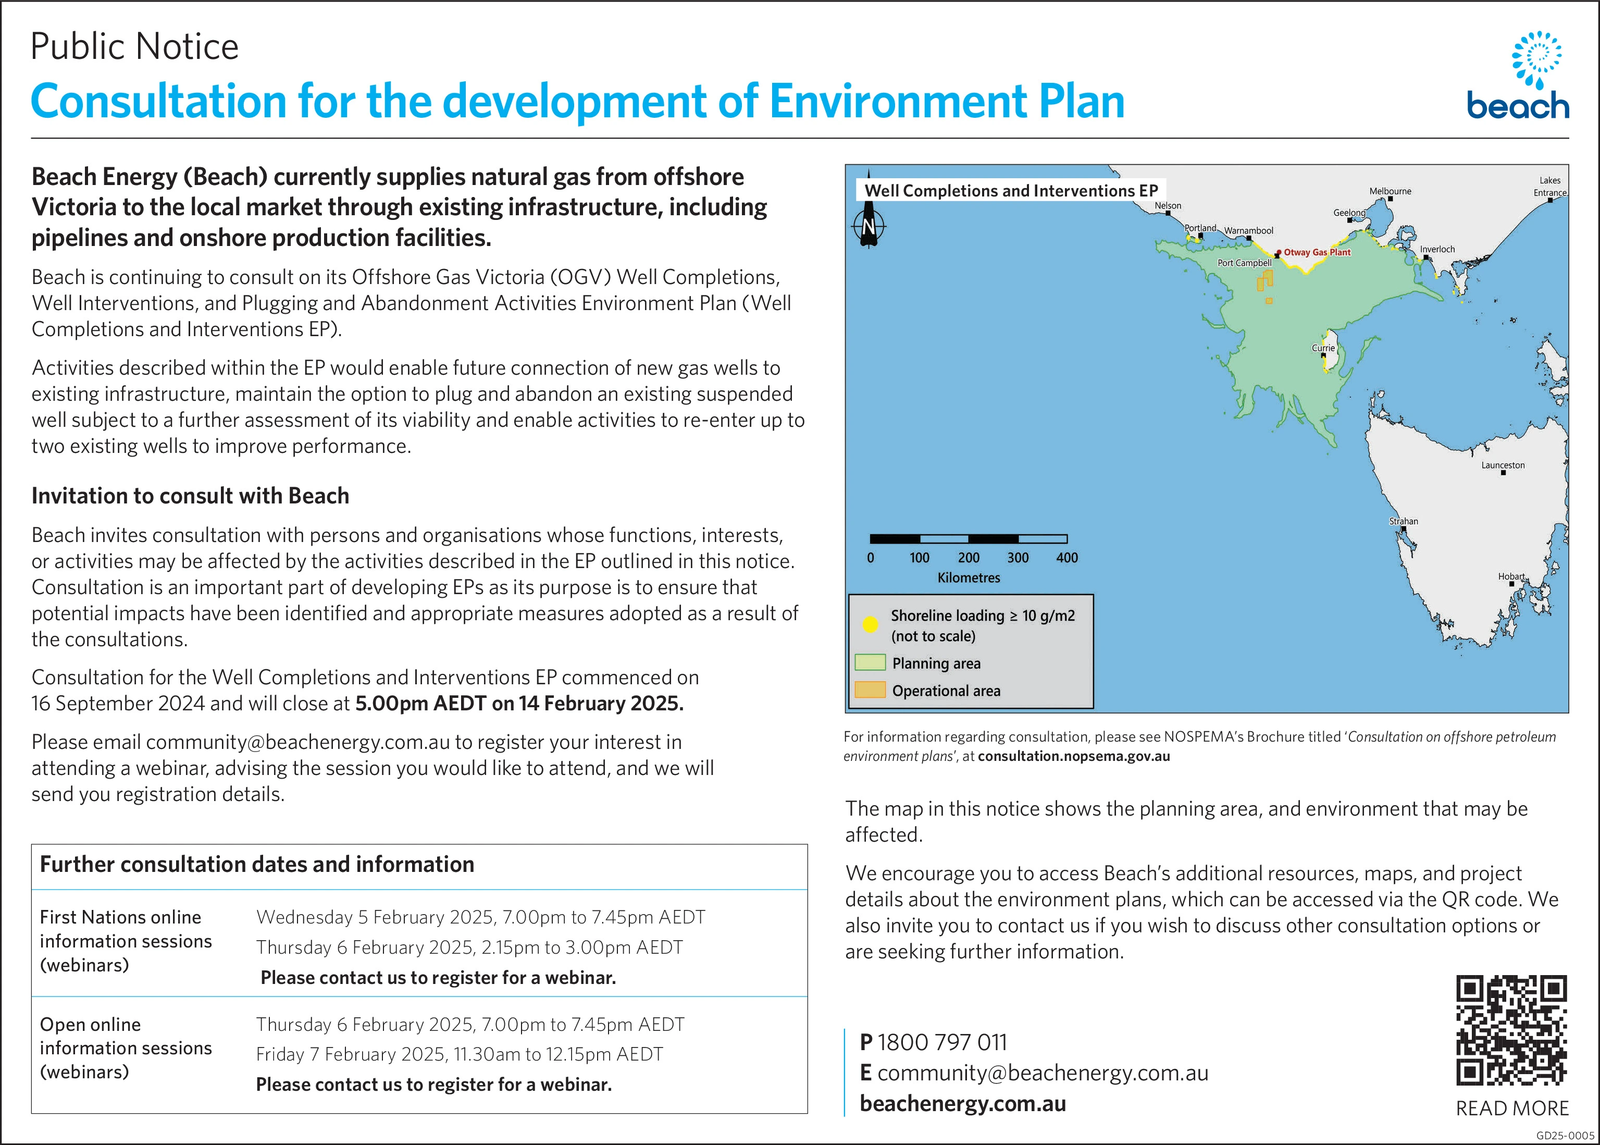Screen dimensions: 1600x1145
Task: Click the green Planning area legend swatch
Action: click(x=870, y=663)
